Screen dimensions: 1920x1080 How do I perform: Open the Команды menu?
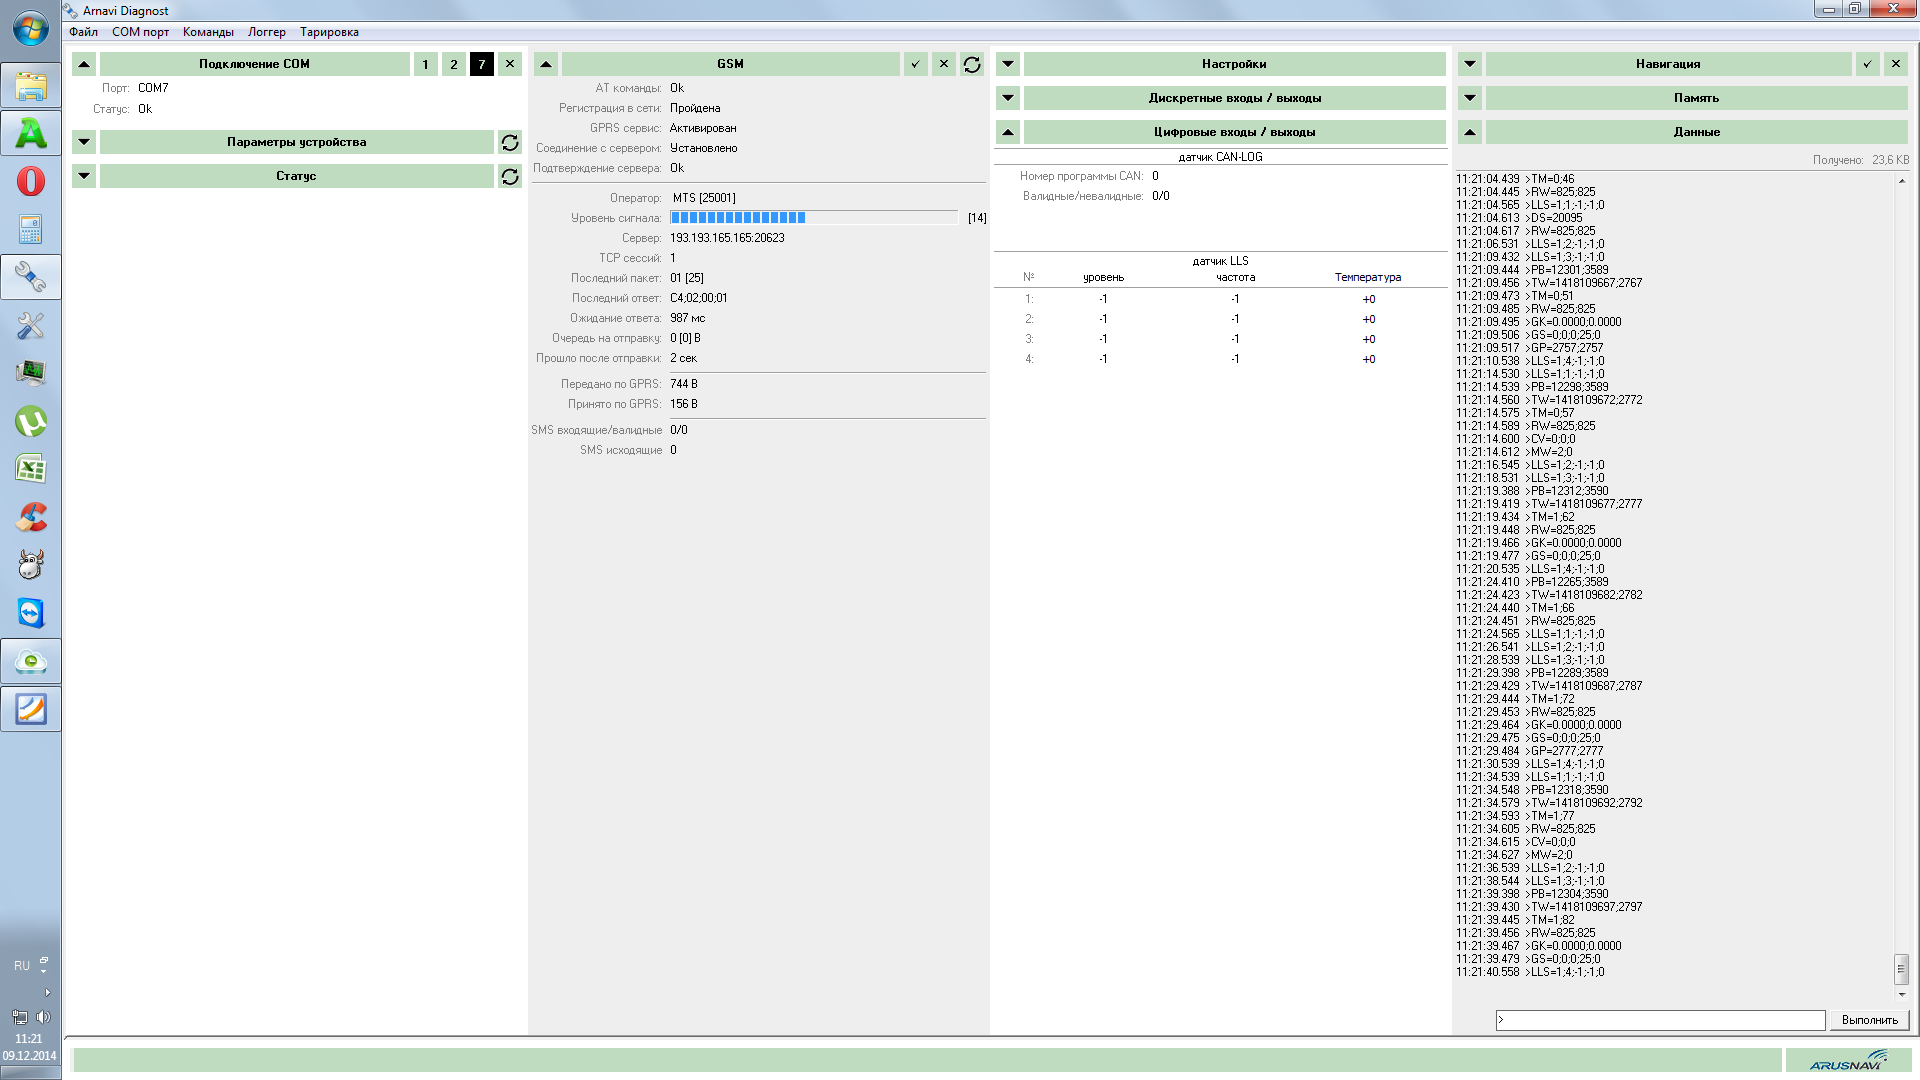point(208,32)
